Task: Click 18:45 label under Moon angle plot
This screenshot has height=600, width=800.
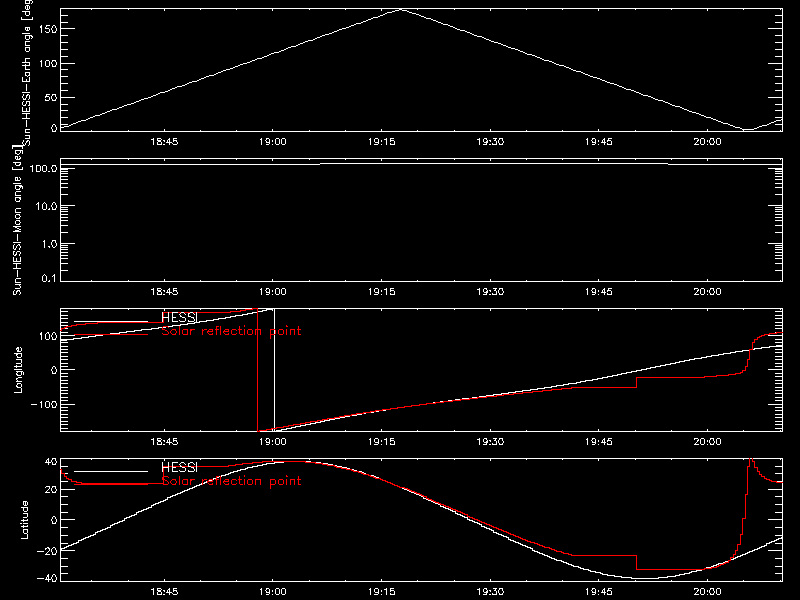Action: click(164, 291)
